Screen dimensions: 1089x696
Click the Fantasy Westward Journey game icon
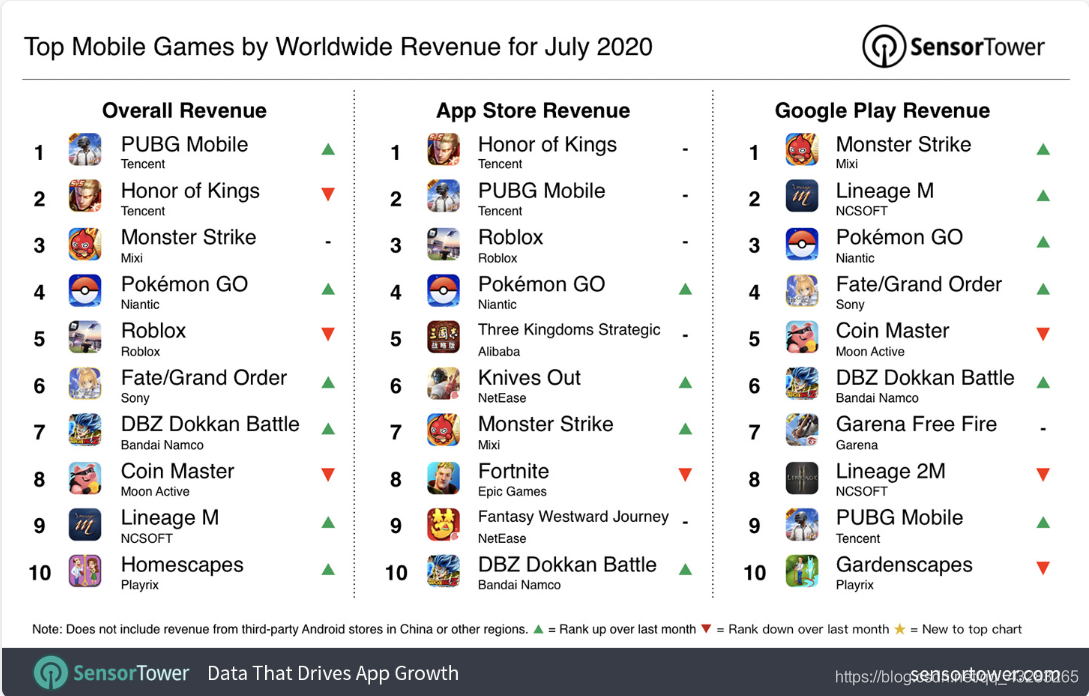point(443,524)
